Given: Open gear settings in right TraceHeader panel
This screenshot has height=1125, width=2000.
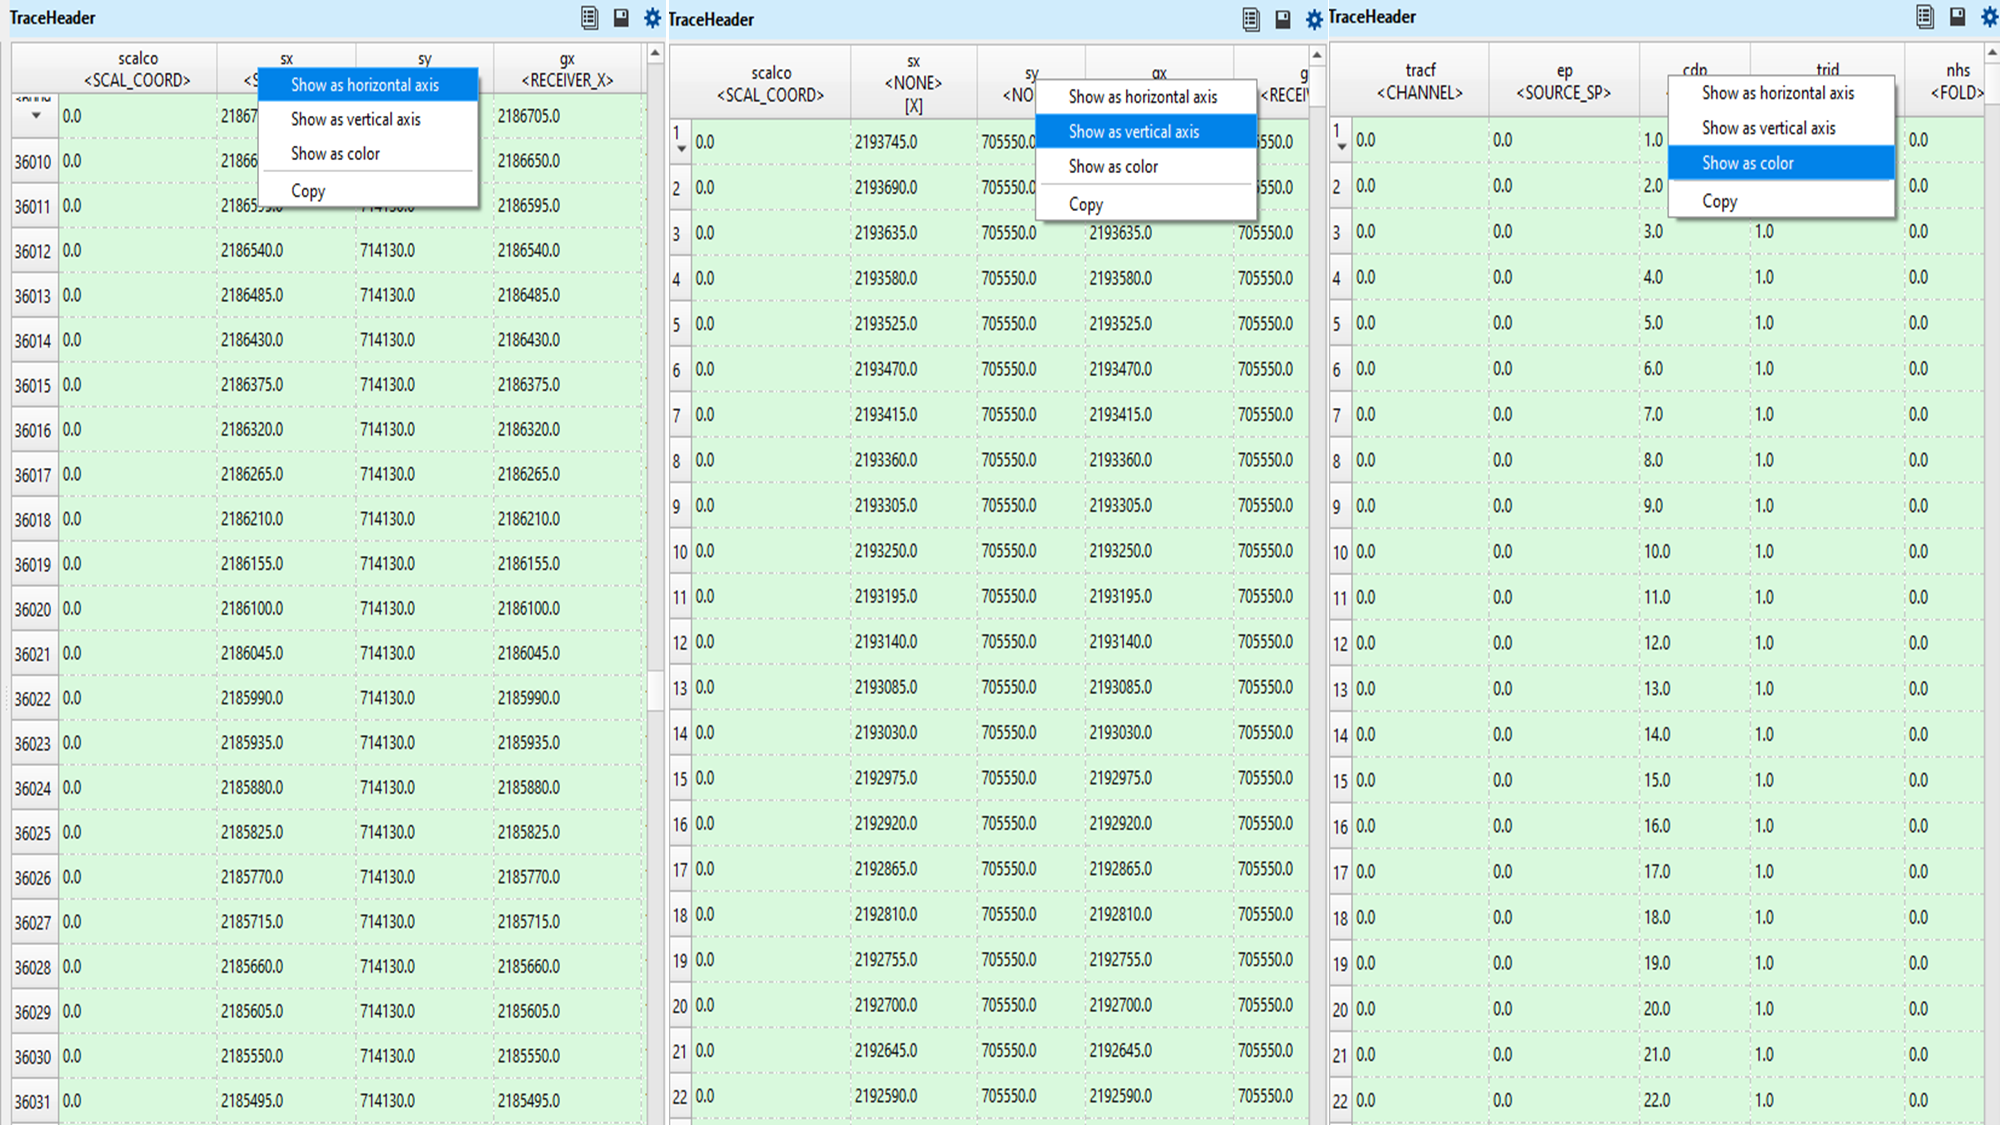Looking at the screenshot, I should 1989,17.
